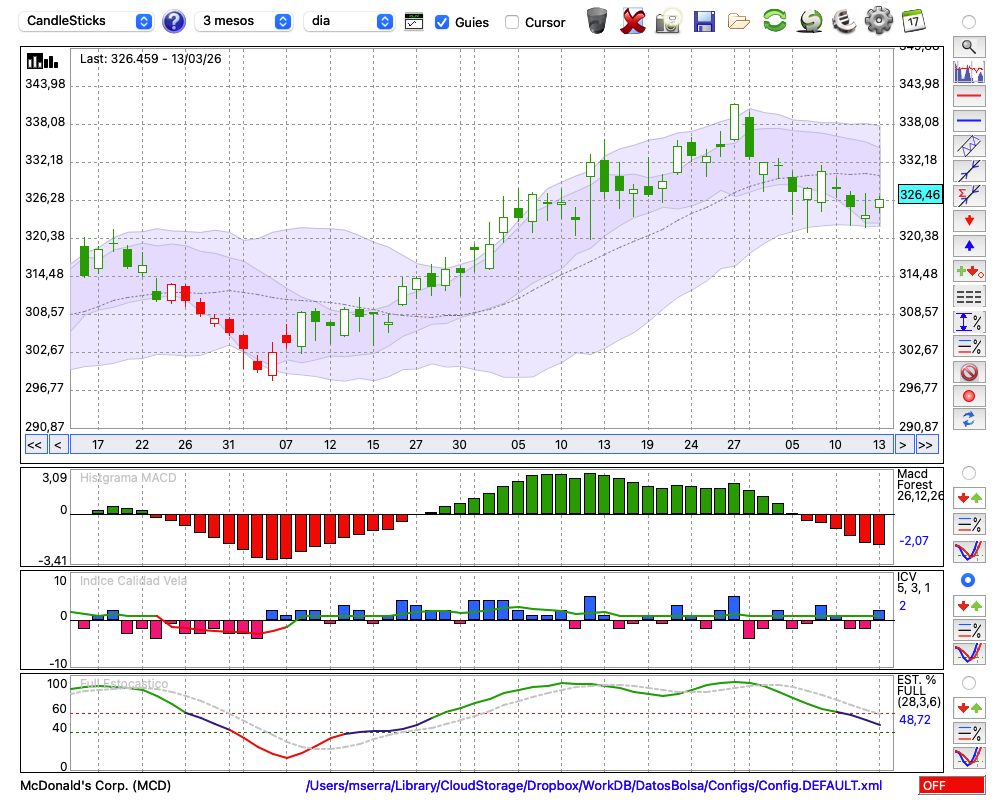Click the green refresh arrows icon

click(775, 20)
